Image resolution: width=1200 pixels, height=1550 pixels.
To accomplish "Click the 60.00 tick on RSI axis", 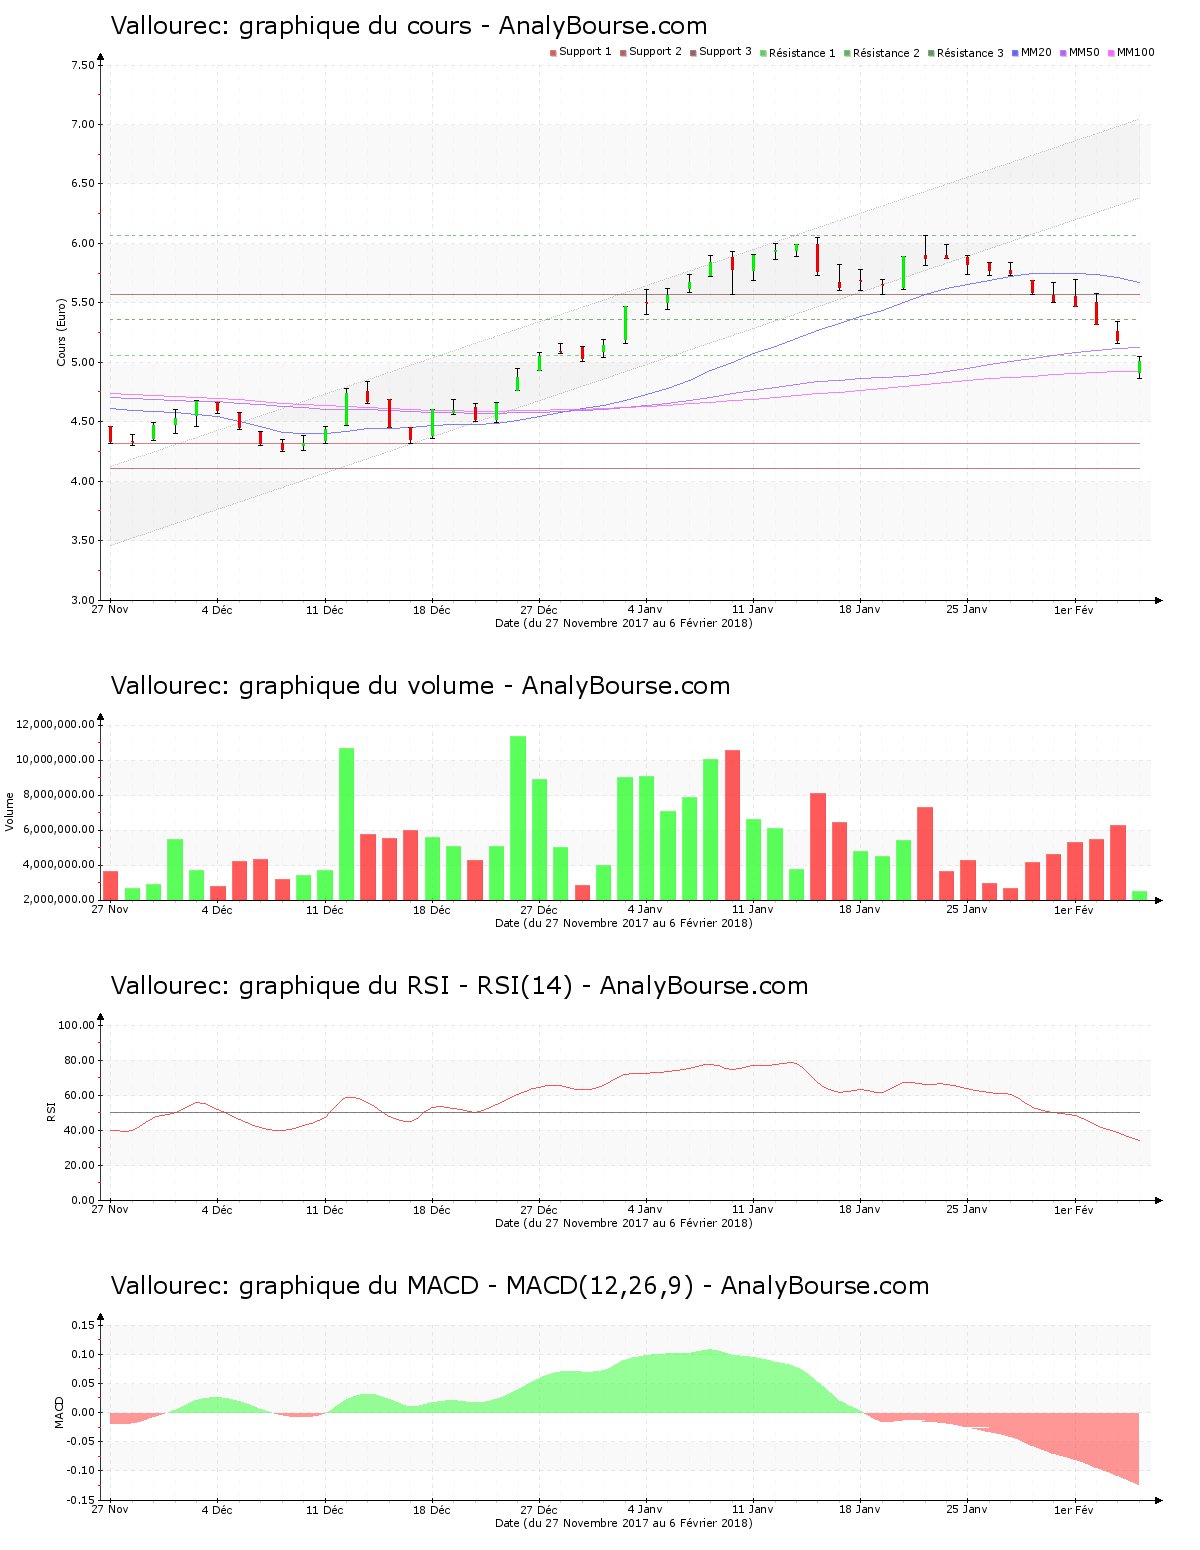I will tap(80, 1095).
